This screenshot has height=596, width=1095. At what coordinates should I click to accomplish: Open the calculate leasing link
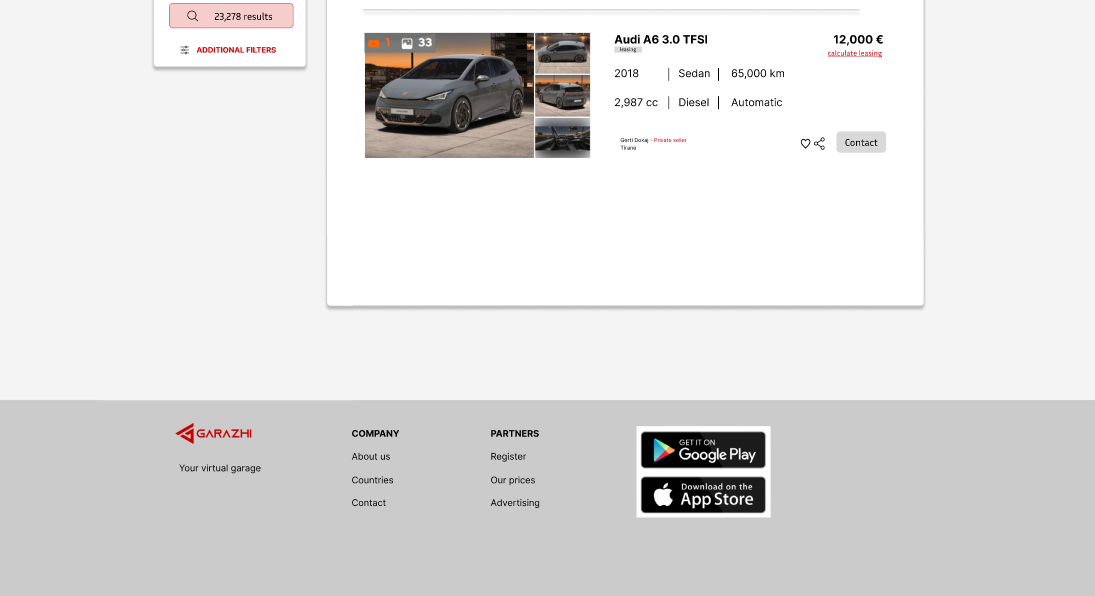click(854, 53)
